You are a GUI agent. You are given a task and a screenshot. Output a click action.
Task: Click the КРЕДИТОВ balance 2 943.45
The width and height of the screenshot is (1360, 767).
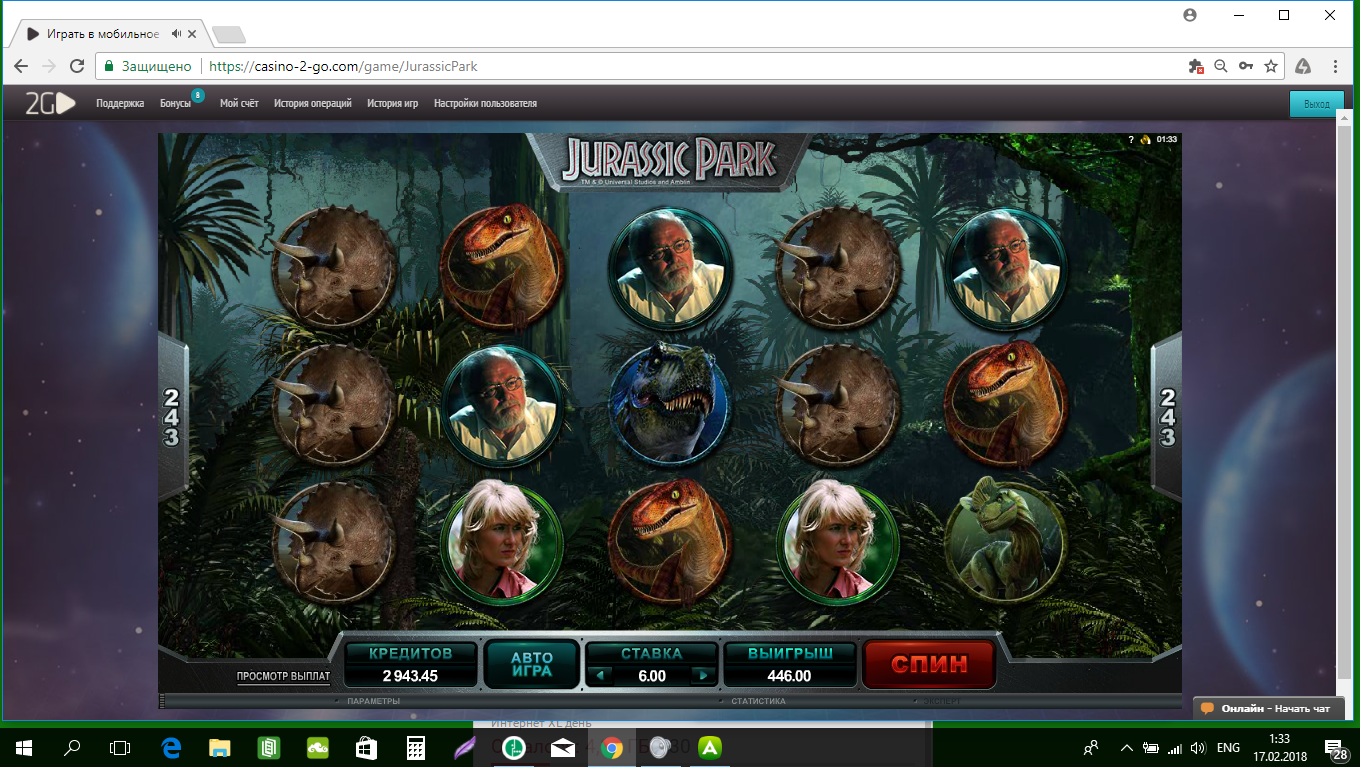tap(410, 676)
